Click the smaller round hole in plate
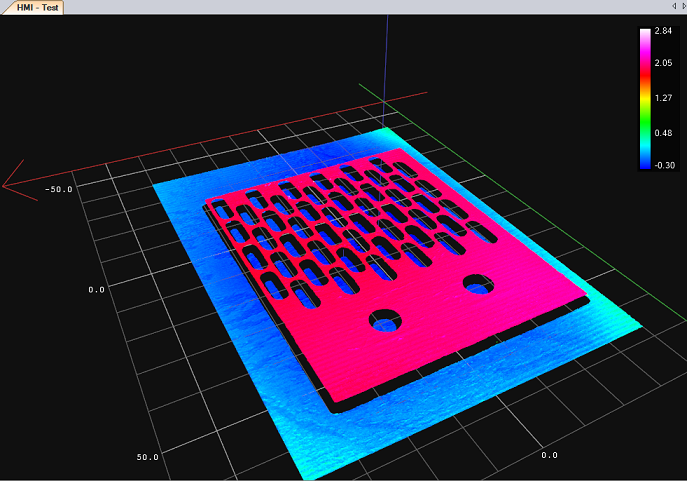 (478, 285)
